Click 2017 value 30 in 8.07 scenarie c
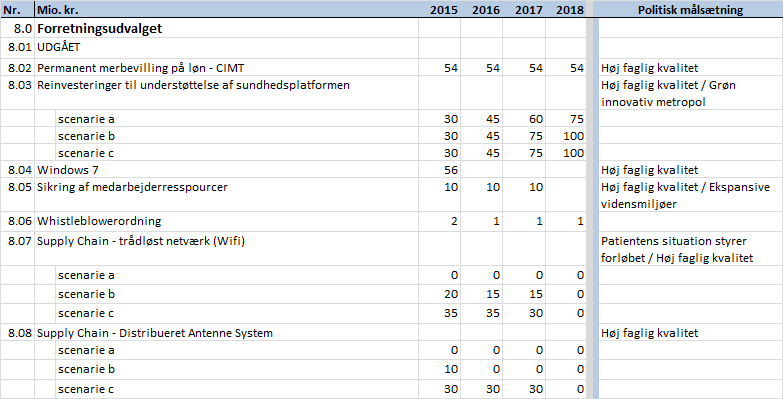Screen dimensions: 783x399 524,313
